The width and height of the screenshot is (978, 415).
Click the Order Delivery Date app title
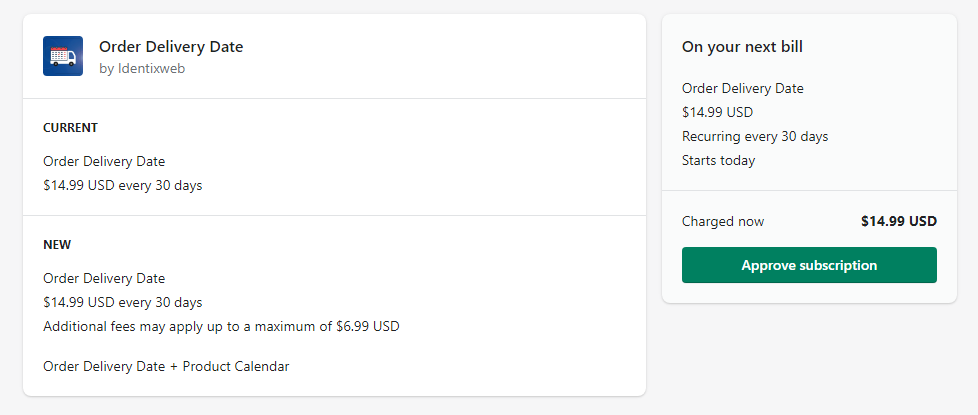[x=171, y=47]
